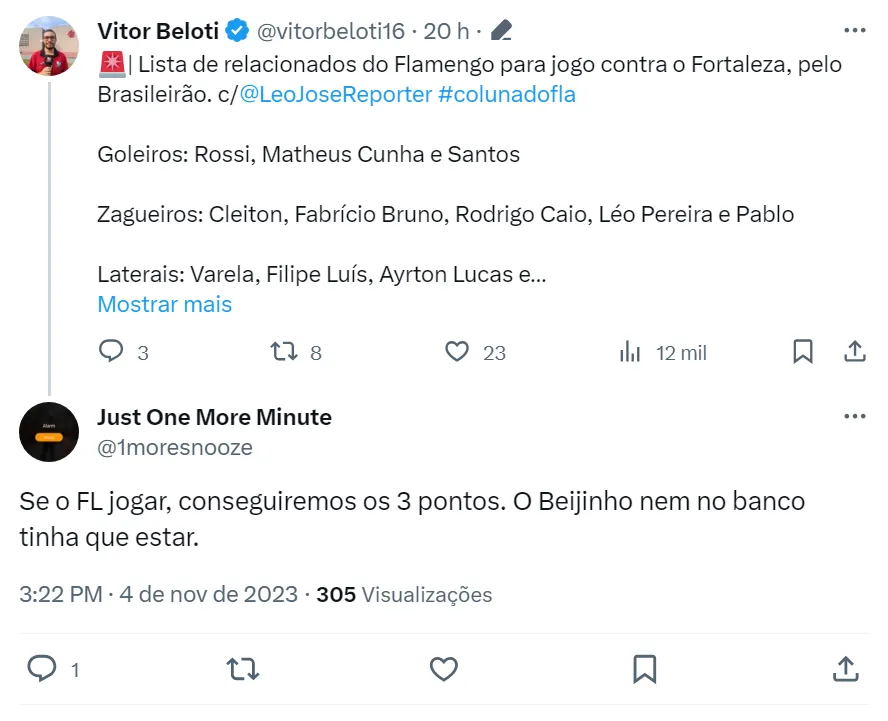Click the @1moresnooze handle
This screenshot has width=888, height=721.
pyautogui.click(x=175, y=447)
